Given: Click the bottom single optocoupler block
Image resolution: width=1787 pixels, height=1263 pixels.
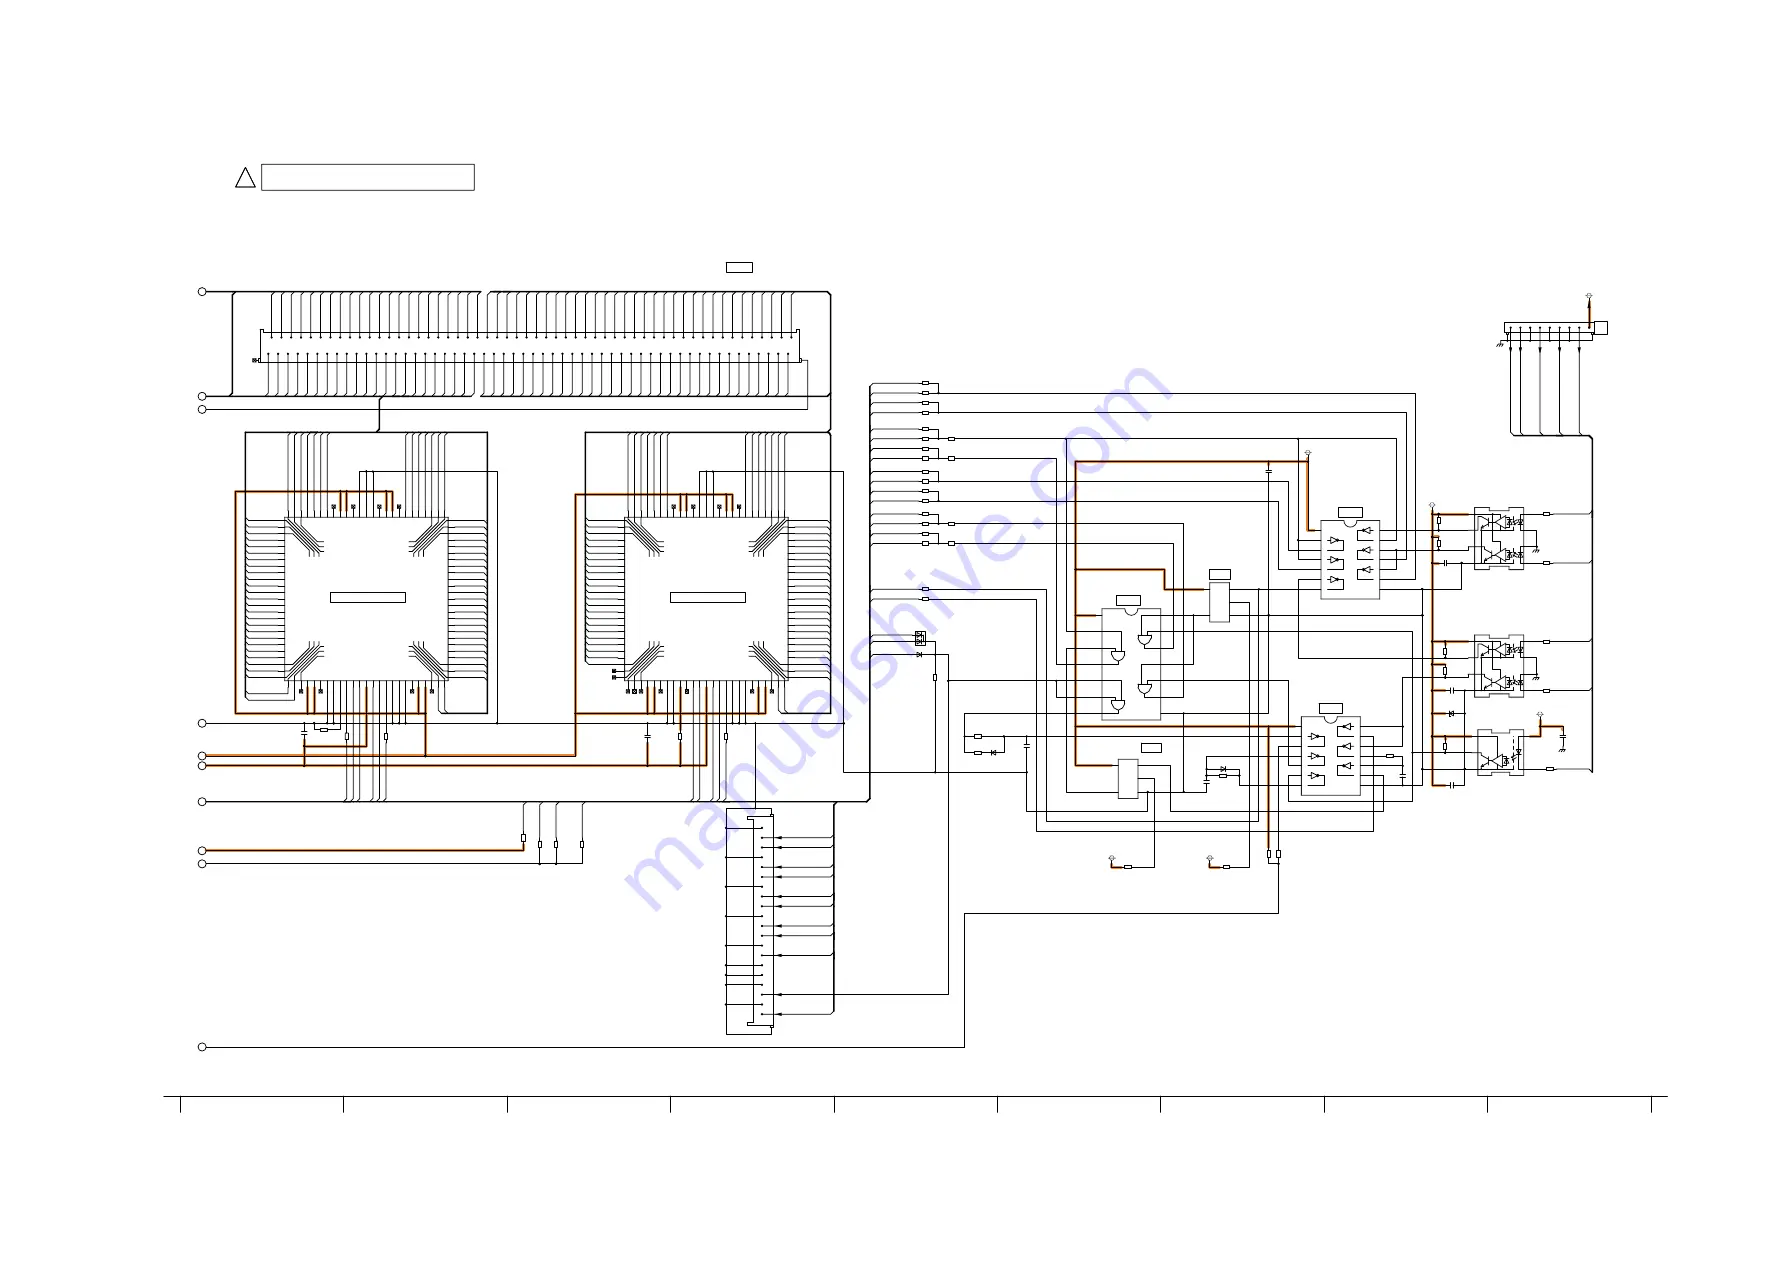Looking at the screenshot, I should 1500,753.
